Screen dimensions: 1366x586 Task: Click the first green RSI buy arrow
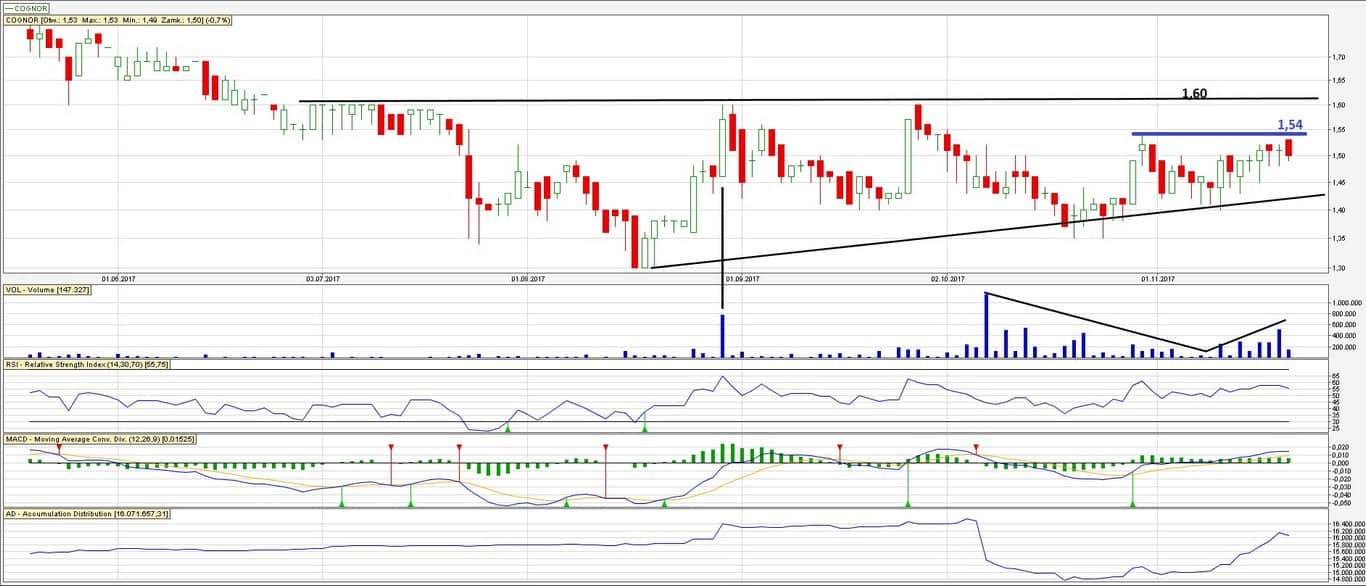[x=508, y=429]
